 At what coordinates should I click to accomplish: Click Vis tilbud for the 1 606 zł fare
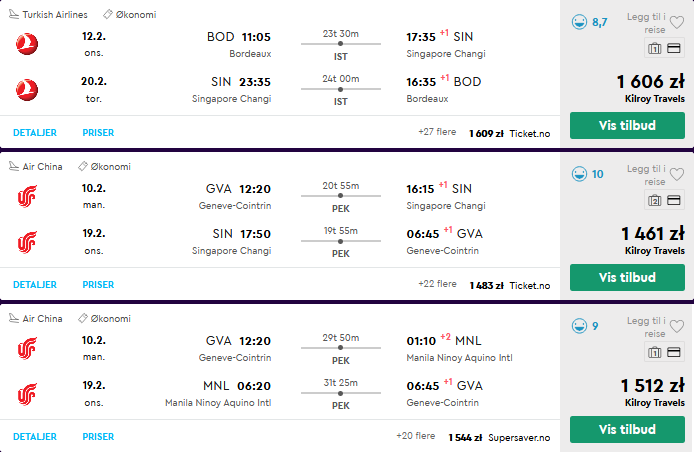click(x=627, y=125)
